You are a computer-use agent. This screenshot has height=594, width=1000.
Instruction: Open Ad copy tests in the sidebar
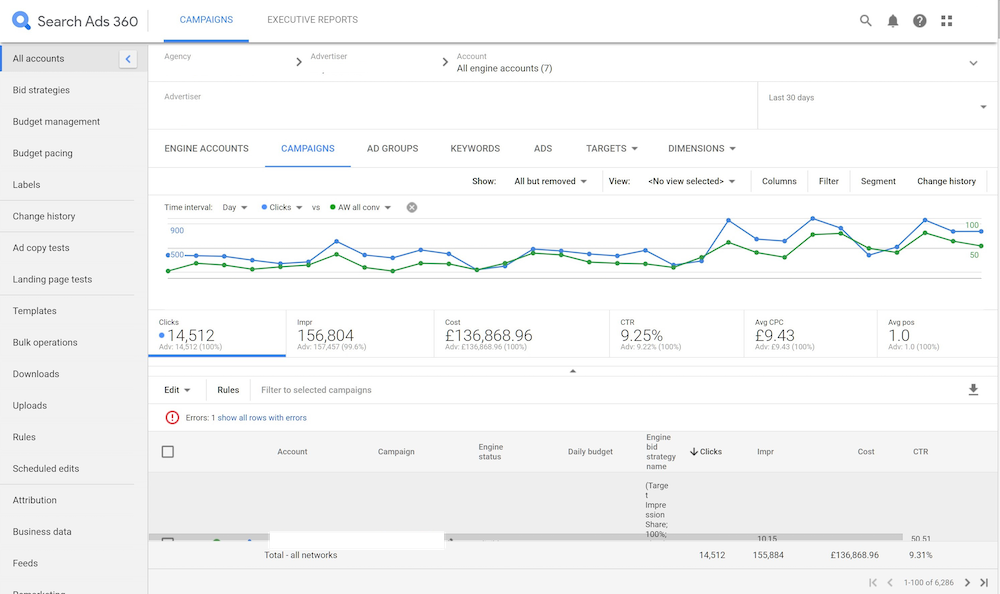(x=41, y=248)
